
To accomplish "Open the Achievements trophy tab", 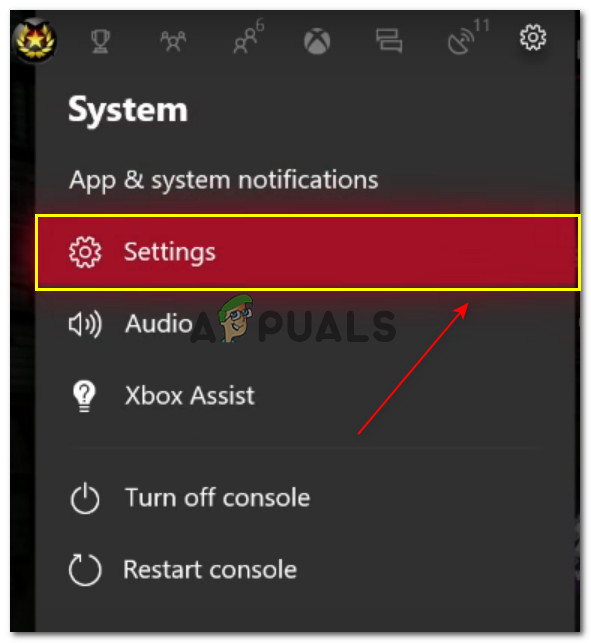I will pyautogui.click(x=100, y=41).
